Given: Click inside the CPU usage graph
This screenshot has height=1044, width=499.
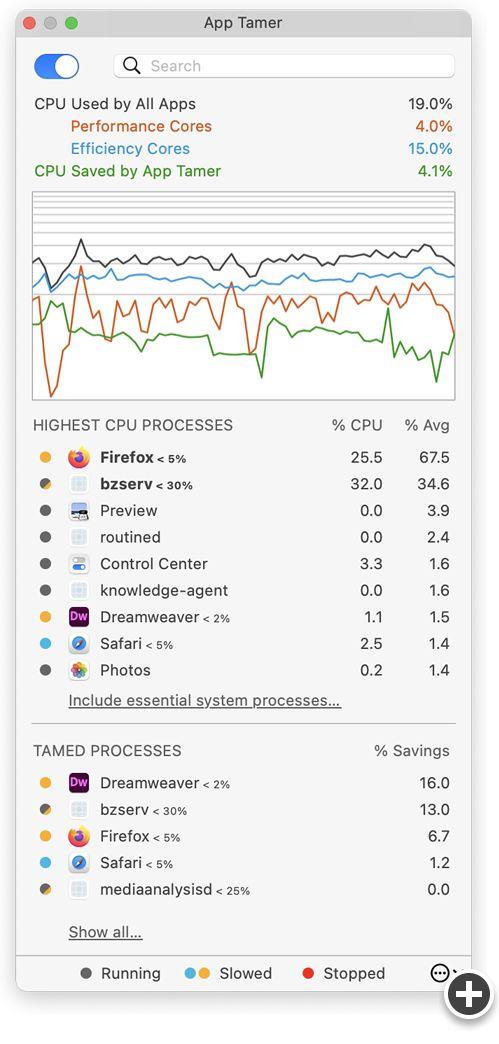Looking at the screenshot, I should [x=244, y=296].
